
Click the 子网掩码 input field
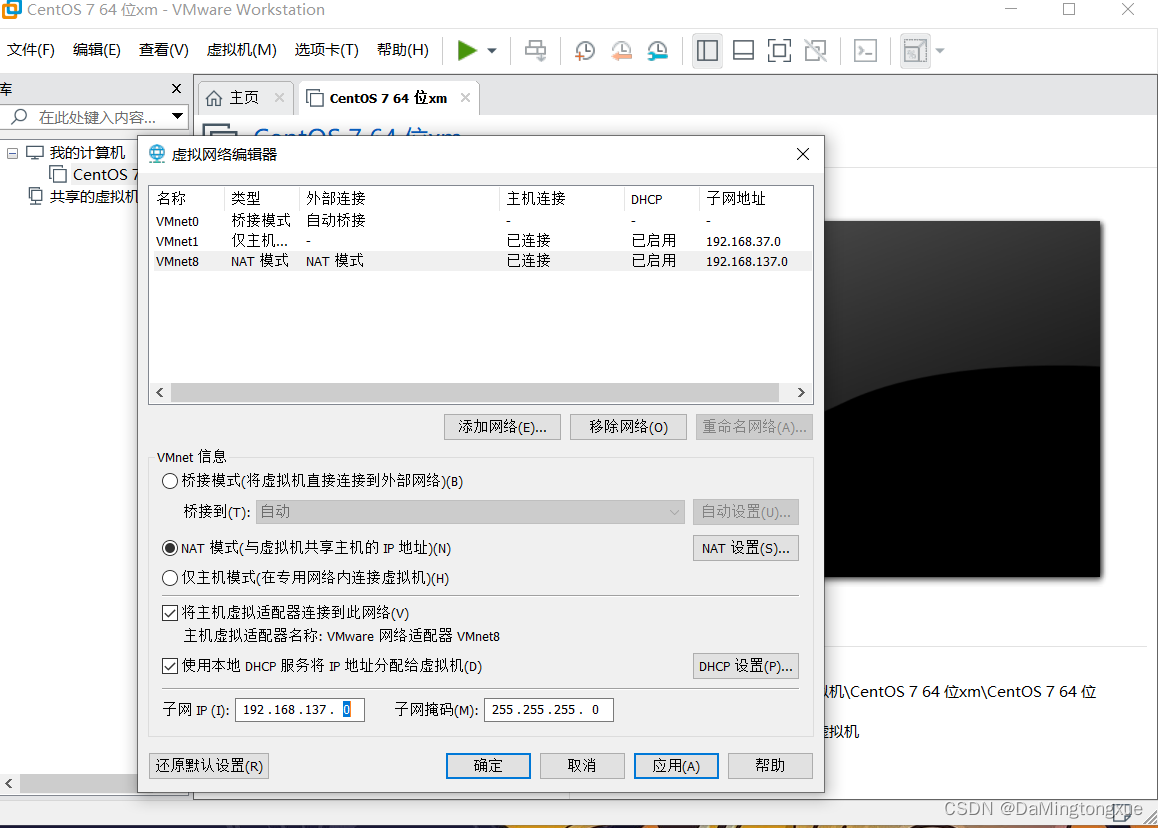click(549, 710)
